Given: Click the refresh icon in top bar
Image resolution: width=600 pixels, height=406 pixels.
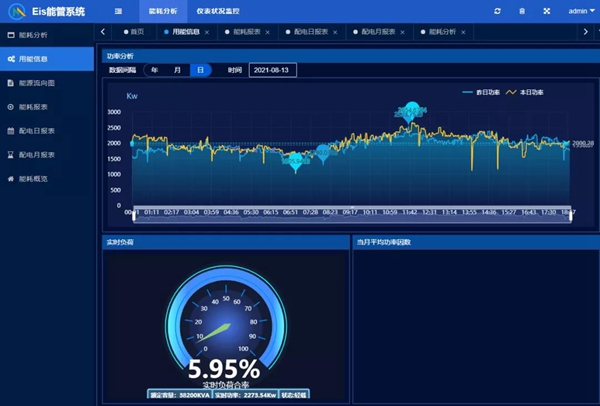Looking at the screenshot, I should click(497, 11).
